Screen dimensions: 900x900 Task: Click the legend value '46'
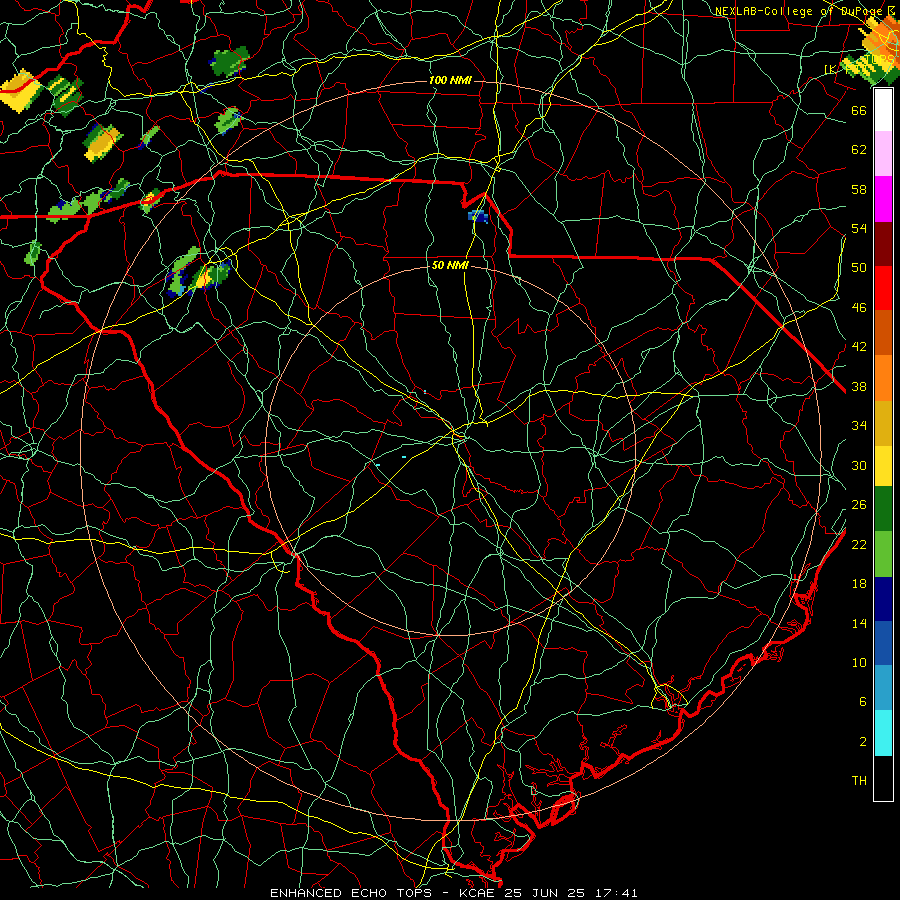[859, 307]
